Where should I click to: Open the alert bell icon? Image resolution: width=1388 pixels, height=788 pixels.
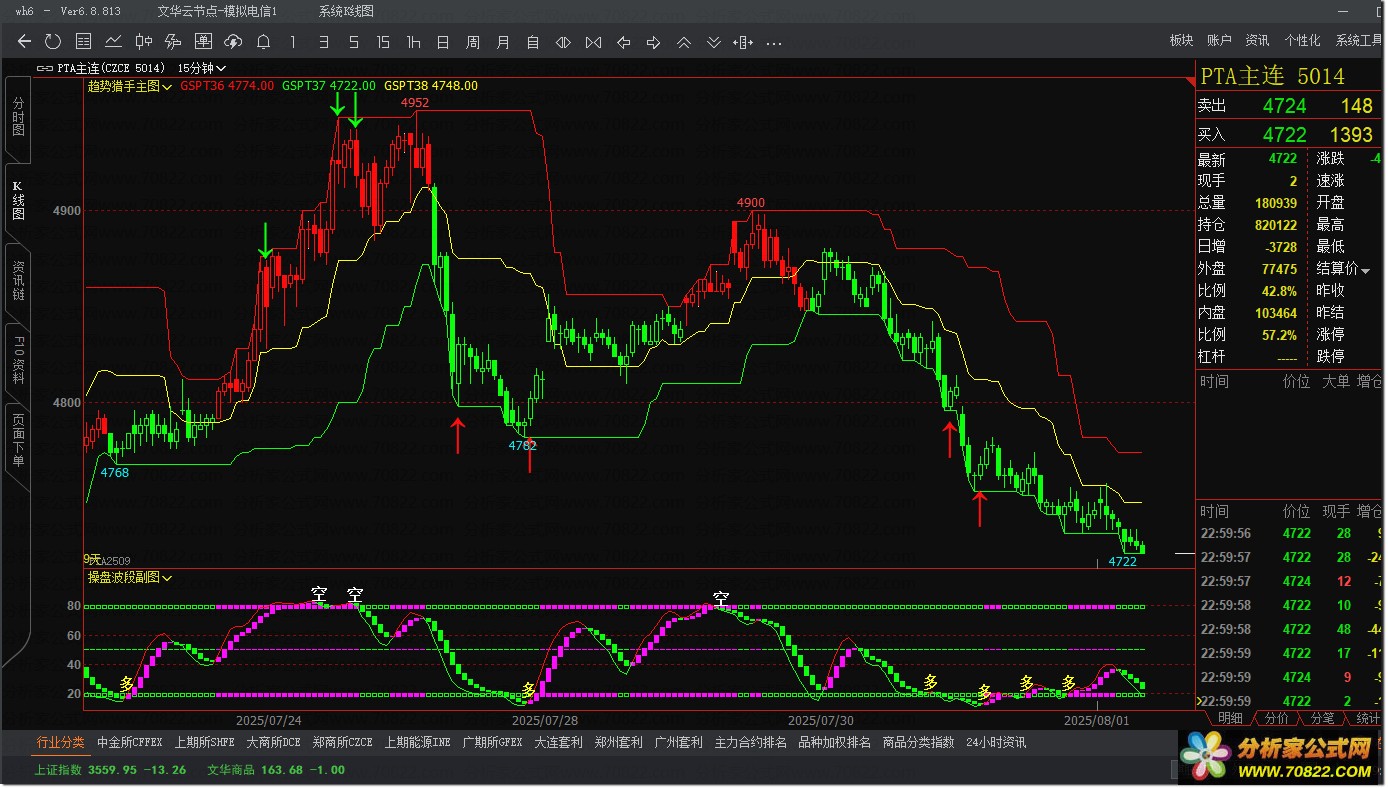pos(263,41)
